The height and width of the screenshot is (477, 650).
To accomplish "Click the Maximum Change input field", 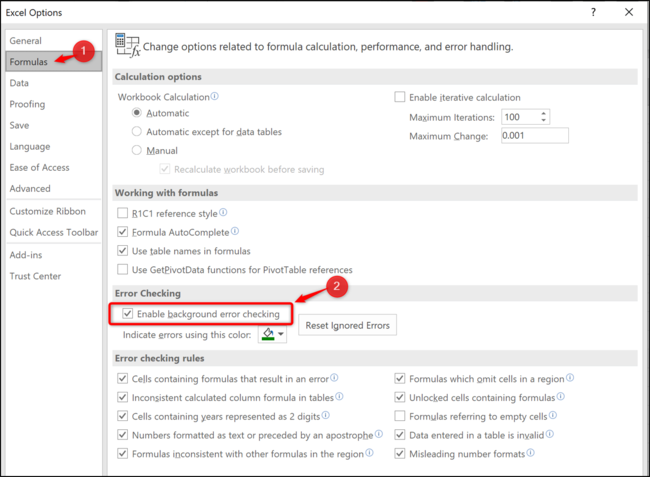I will click(535, 136).
